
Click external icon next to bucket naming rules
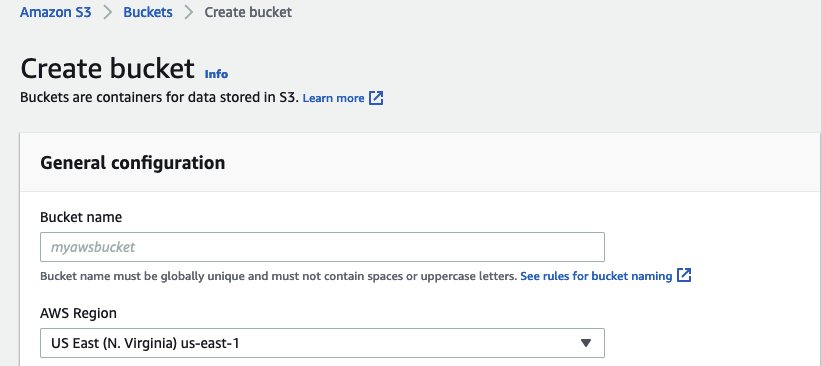684,275
